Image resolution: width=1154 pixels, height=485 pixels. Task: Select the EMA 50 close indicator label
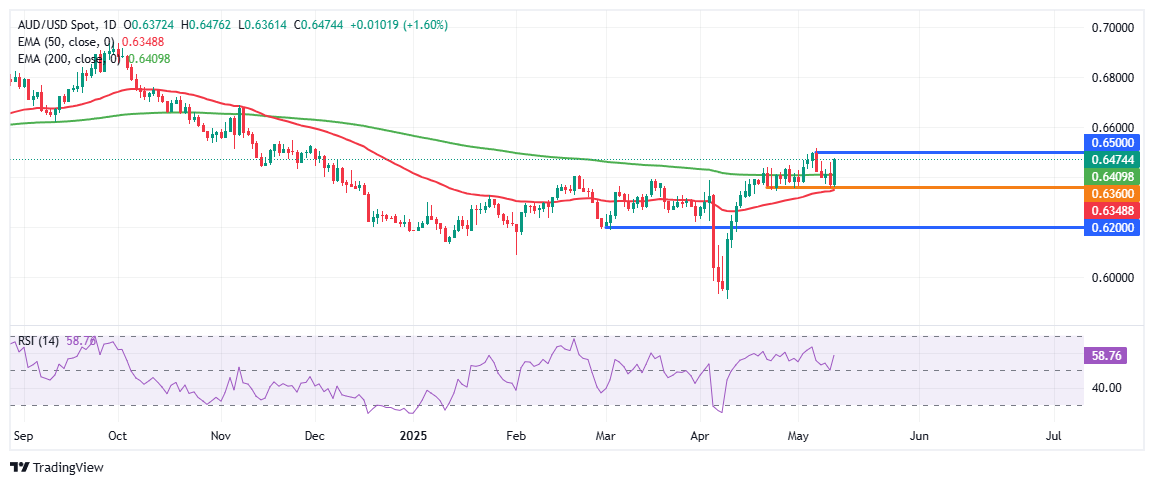pyautogui.click(x=66, y=42)
